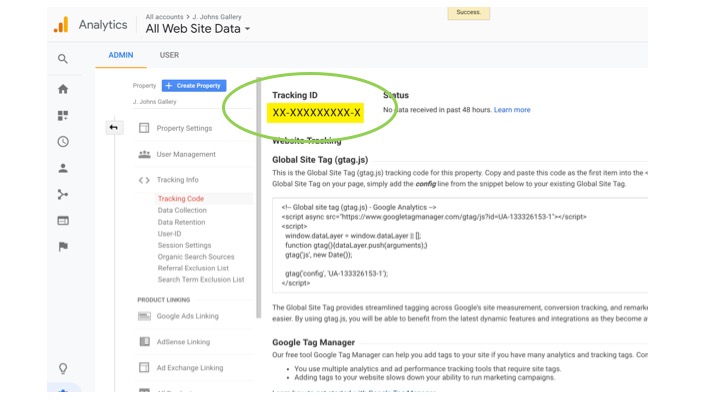Open Ad Exchange Linking
The width and height of the screenshot is (720, 405).
(190, 368)
